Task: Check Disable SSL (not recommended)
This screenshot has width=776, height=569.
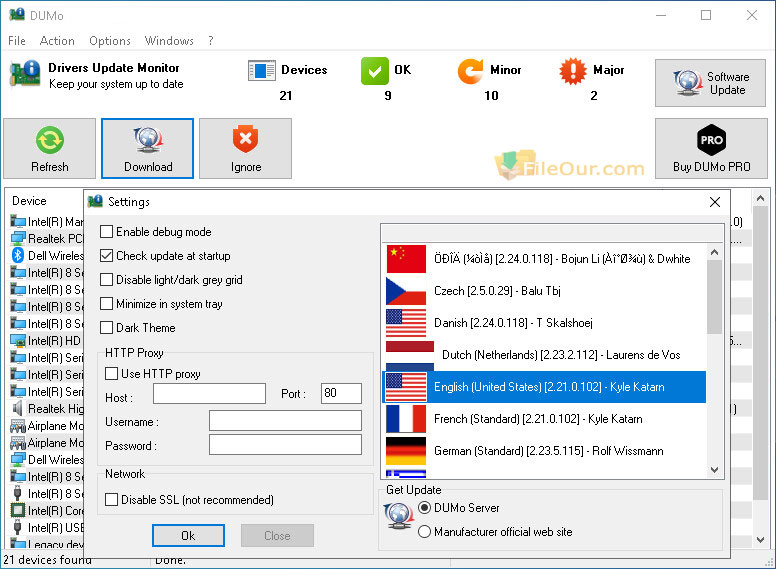Action: (111, 500)
